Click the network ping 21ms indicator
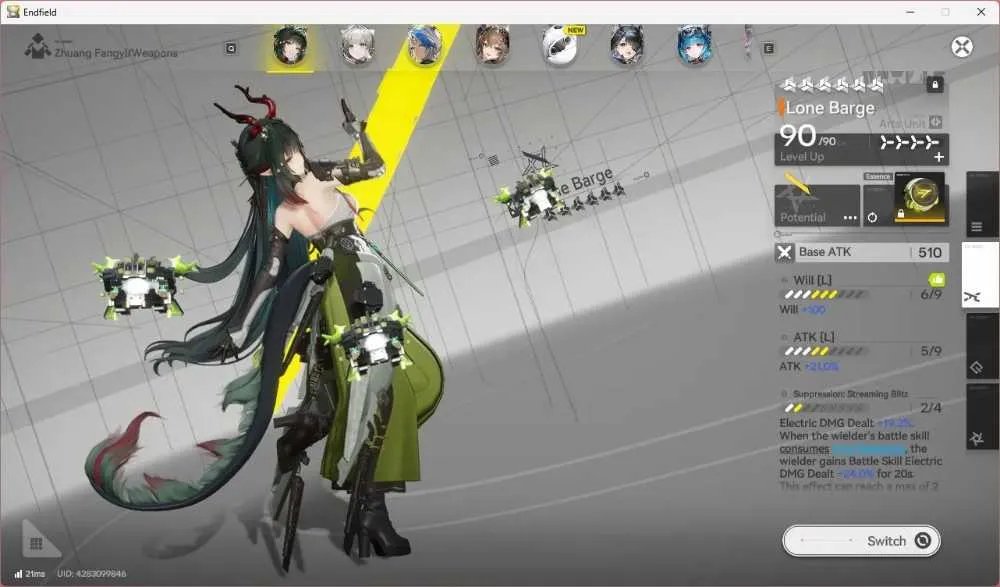Image resolution: width=1000 pixels, height=587 pixels. (30, 574)
